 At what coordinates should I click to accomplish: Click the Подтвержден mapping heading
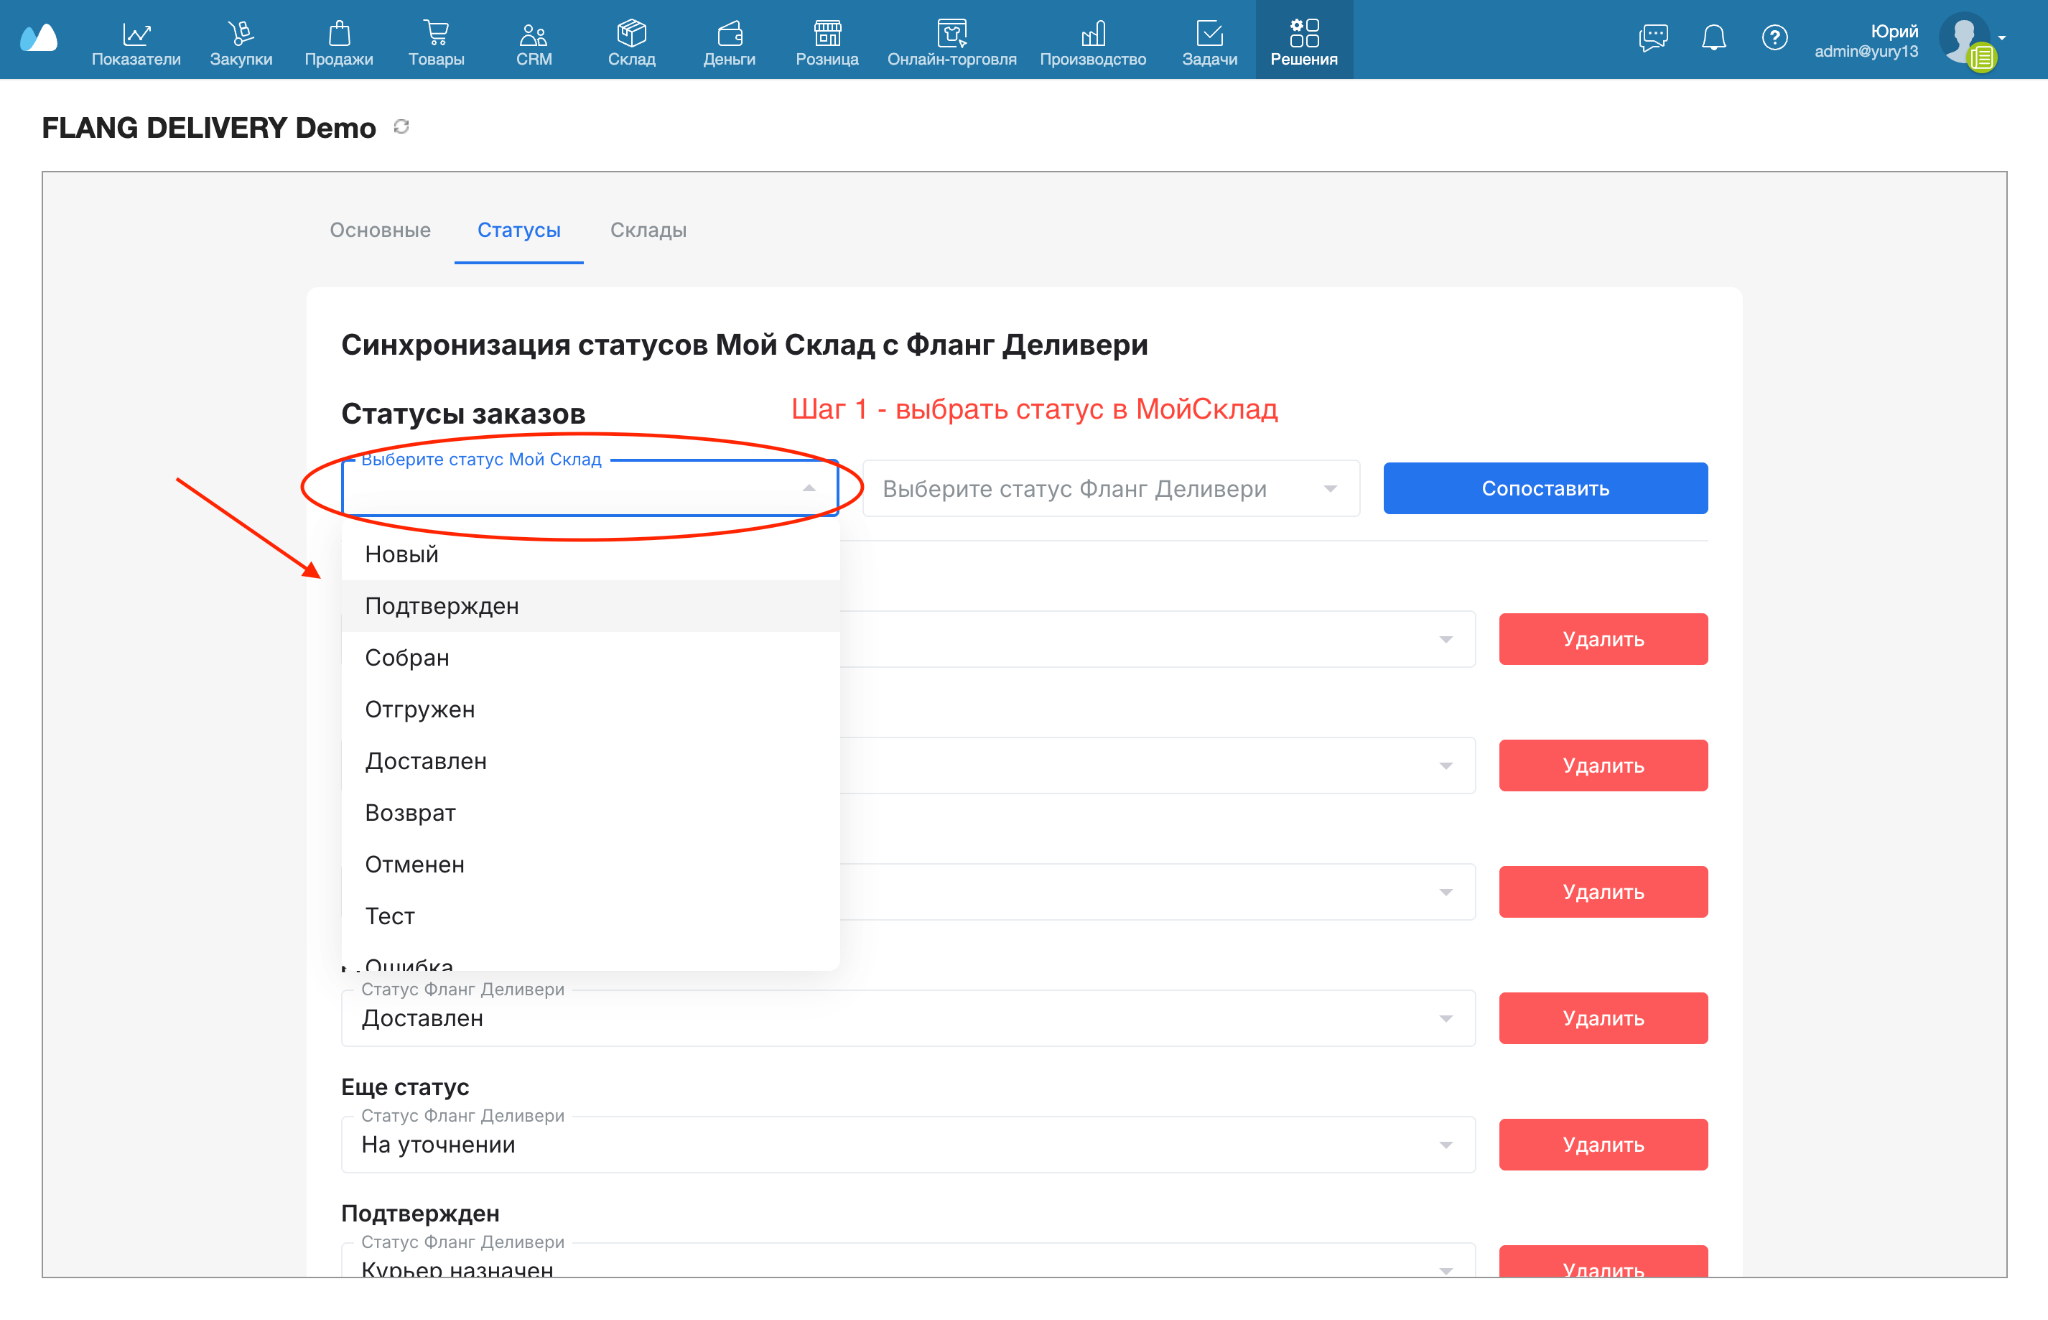point(420,1213)
